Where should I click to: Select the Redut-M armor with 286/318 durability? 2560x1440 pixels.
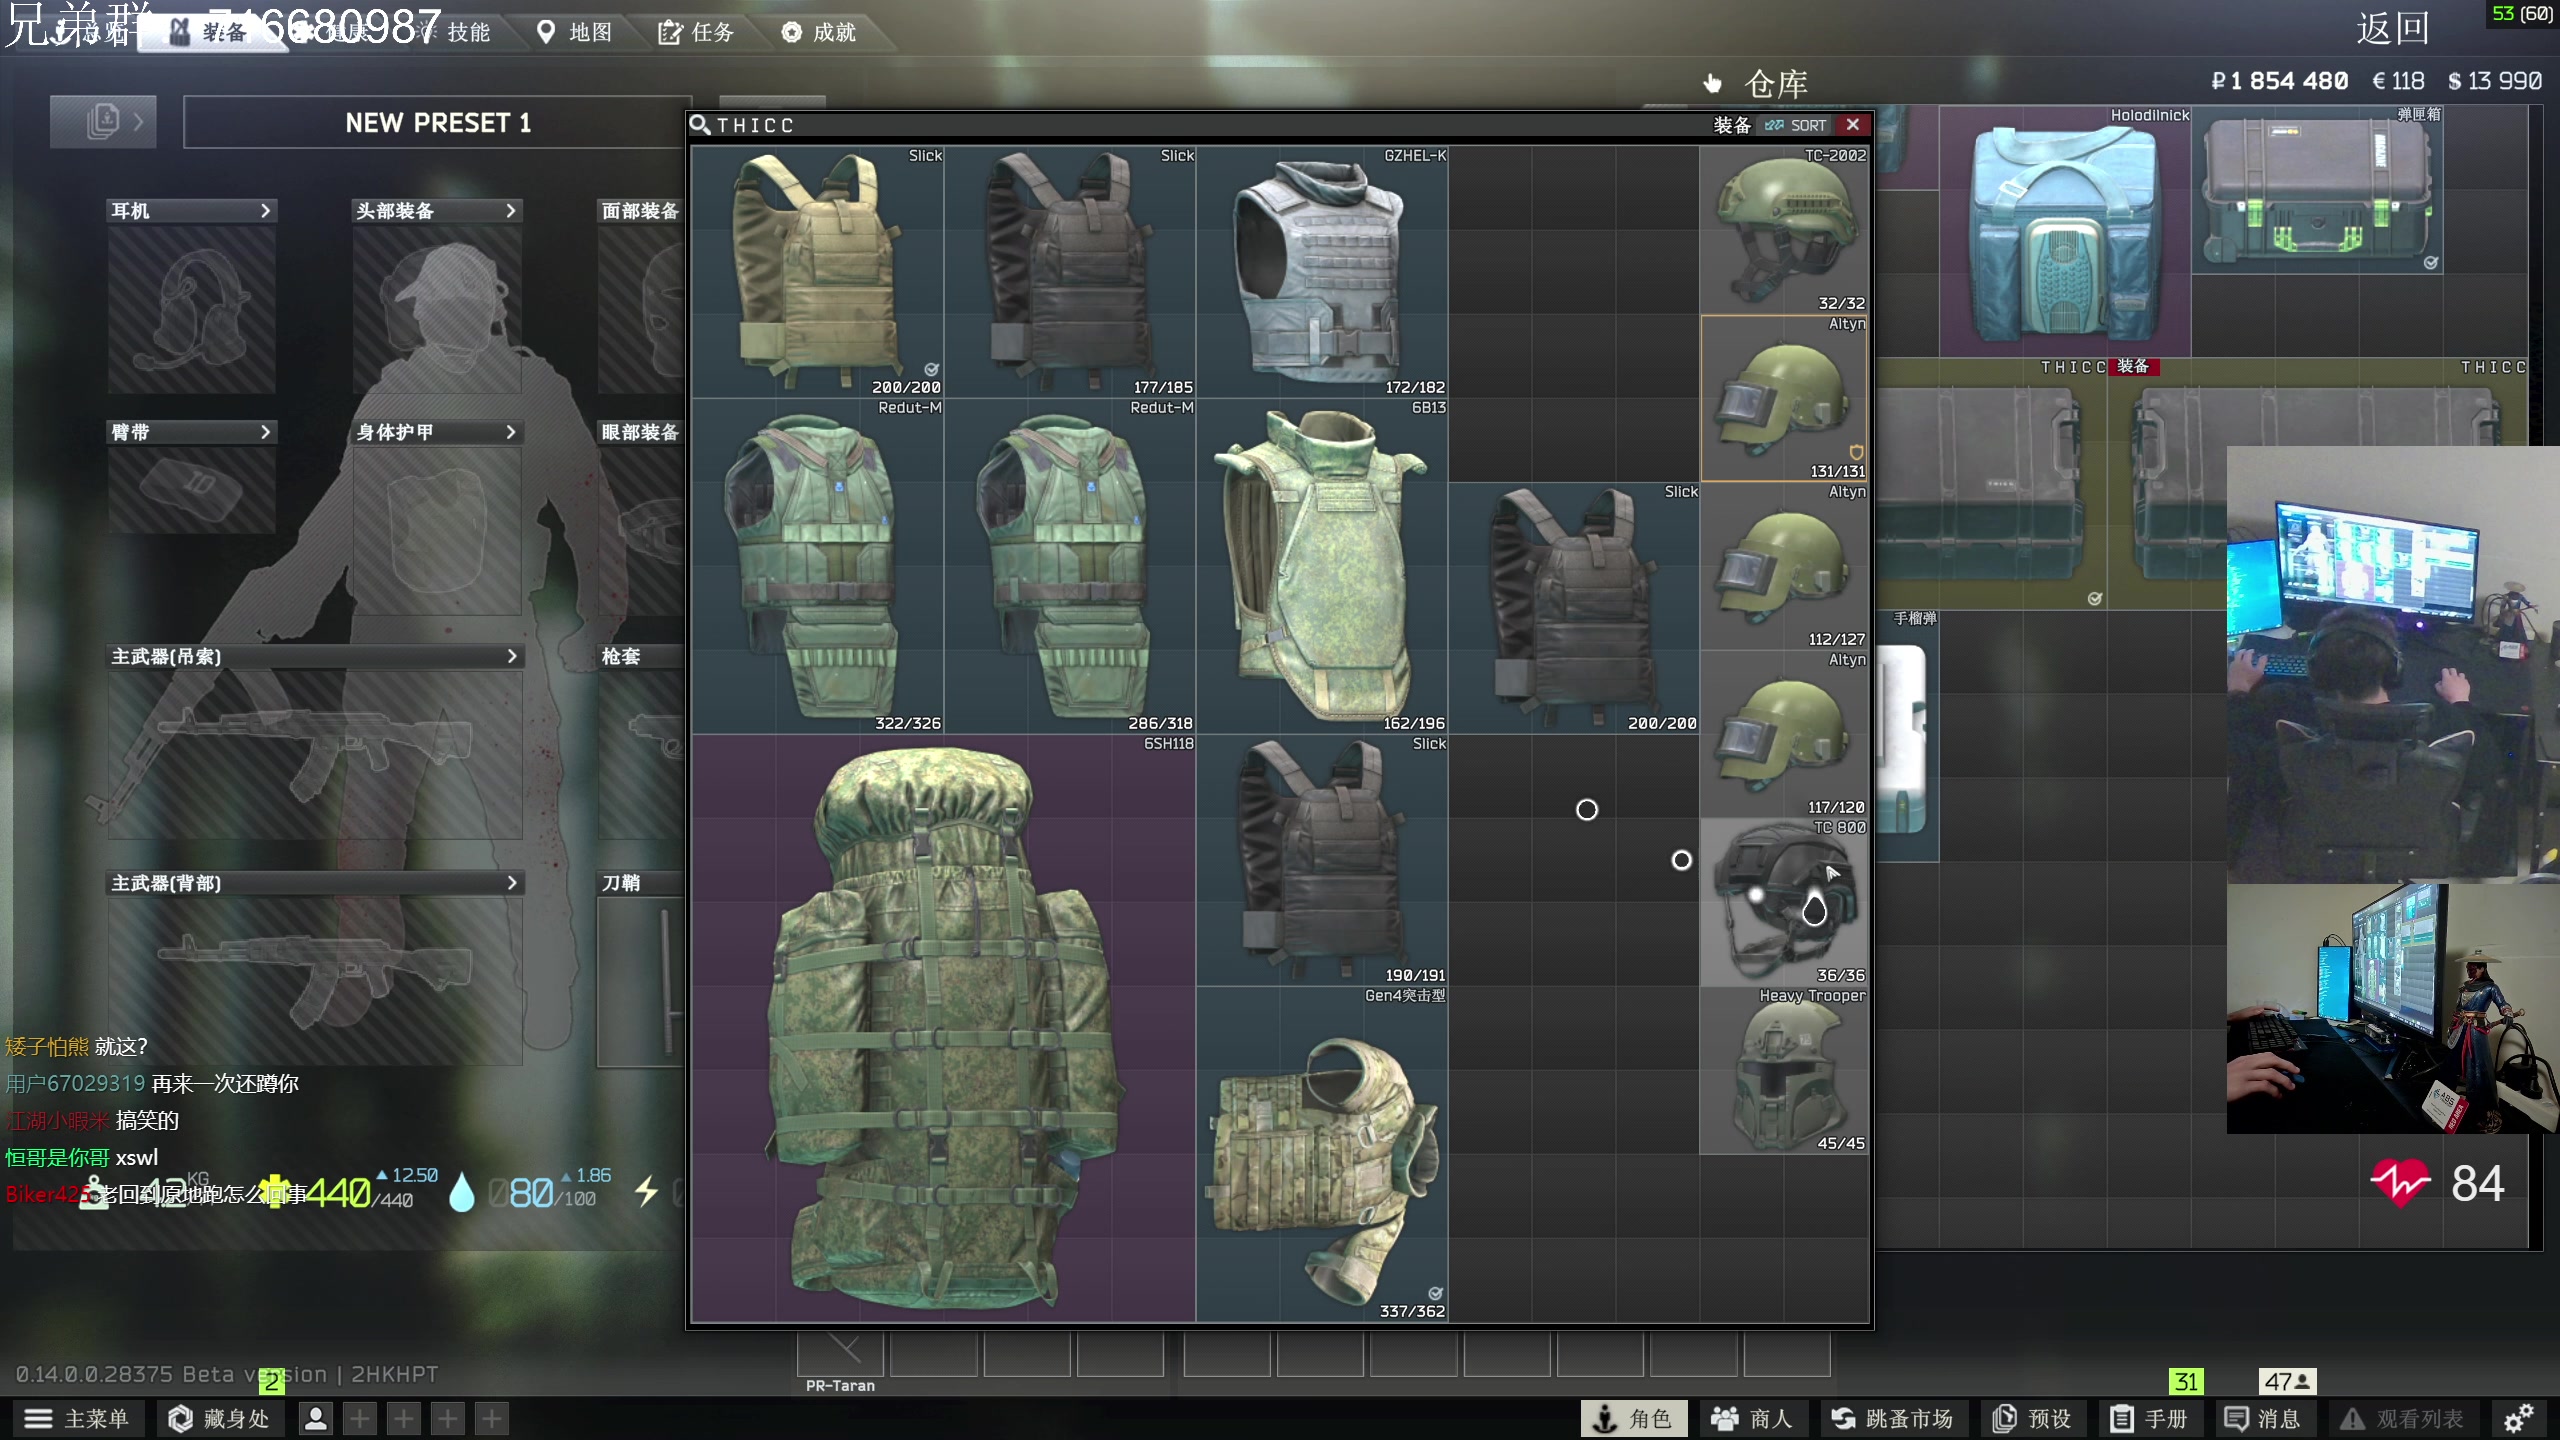pyautogui.click(x=1070, y=566)
